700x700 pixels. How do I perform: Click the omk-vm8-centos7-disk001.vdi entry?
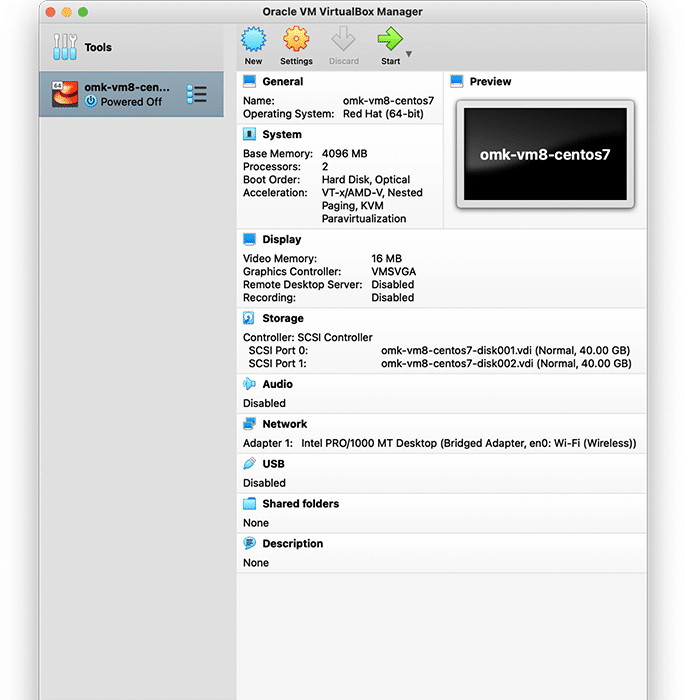tap(505, 350)
